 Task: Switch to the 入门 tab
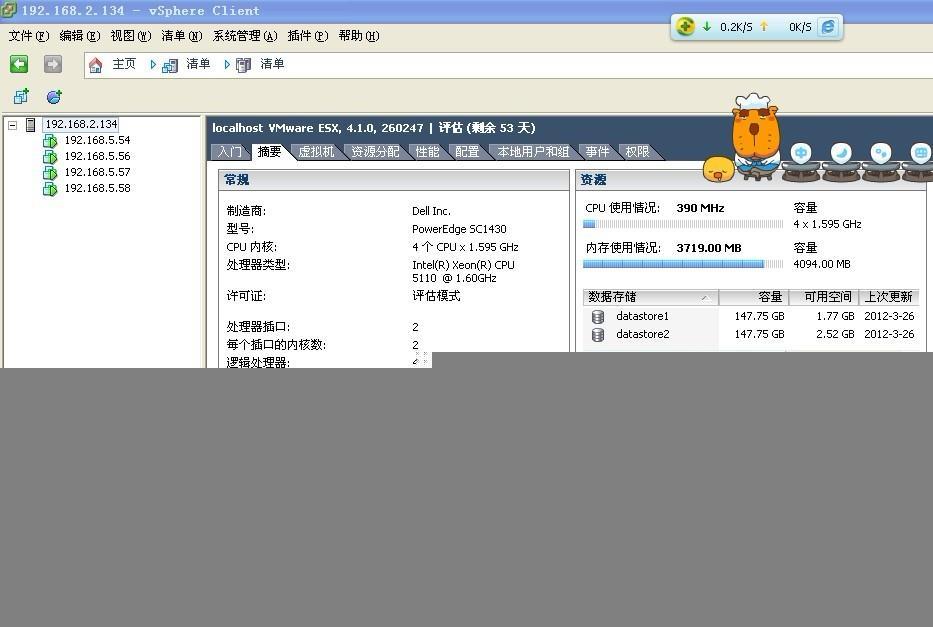point(230,152)
